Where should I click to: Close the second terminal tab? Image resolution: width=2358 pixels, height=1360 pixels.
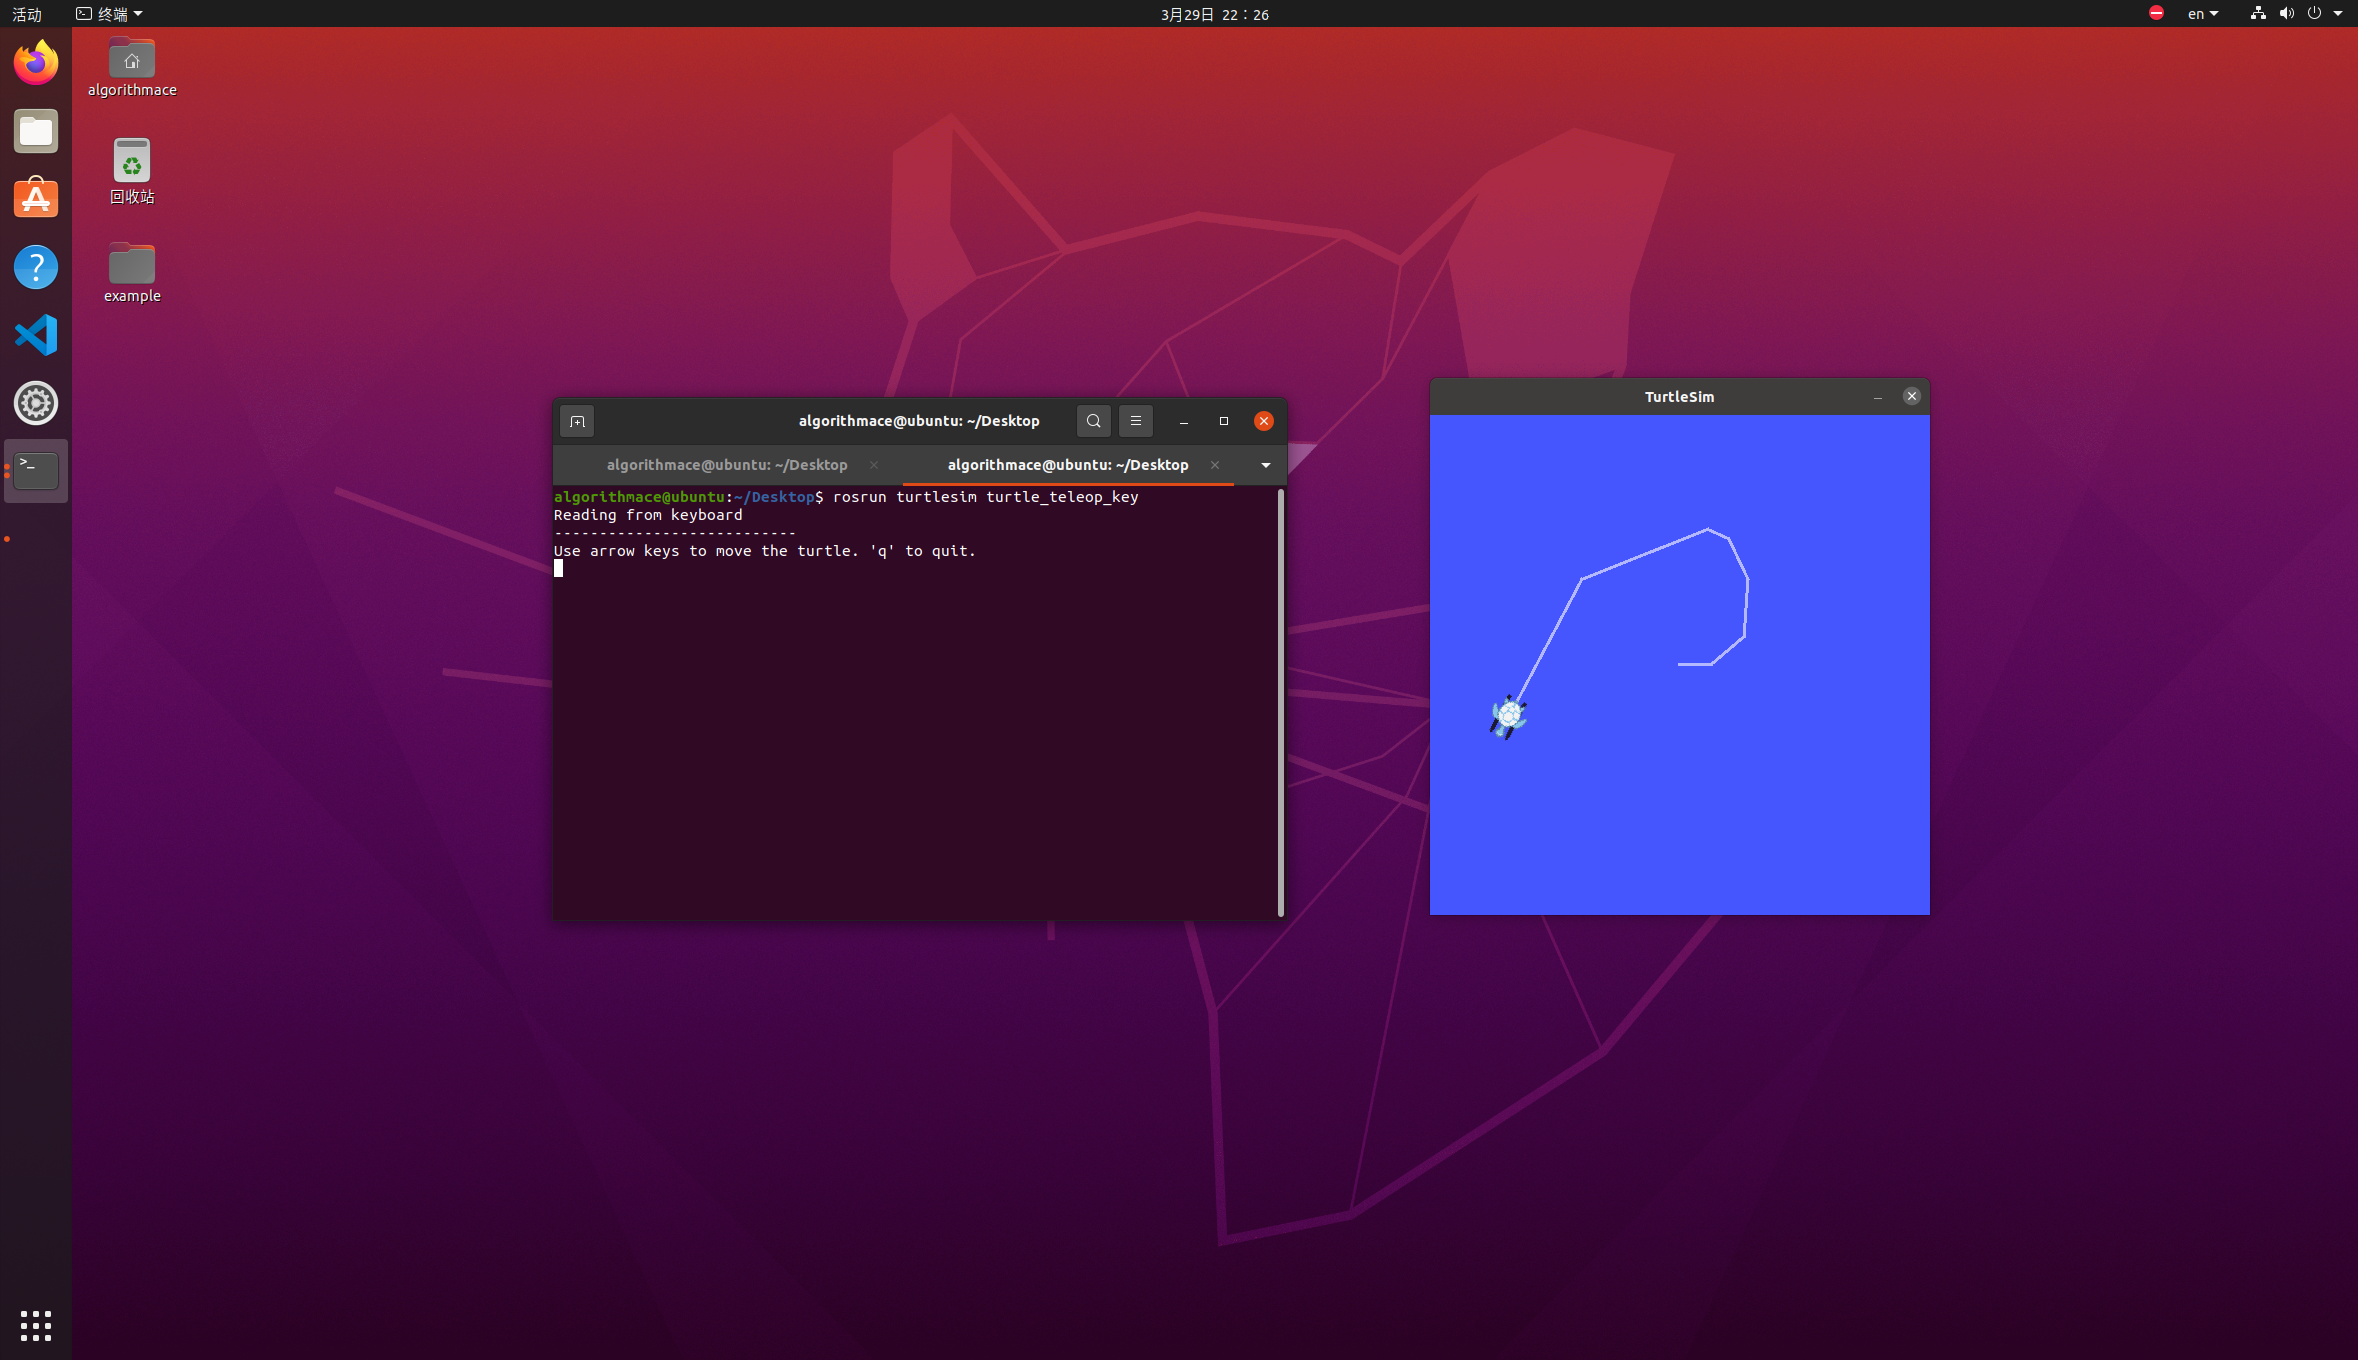(1214, 465)
